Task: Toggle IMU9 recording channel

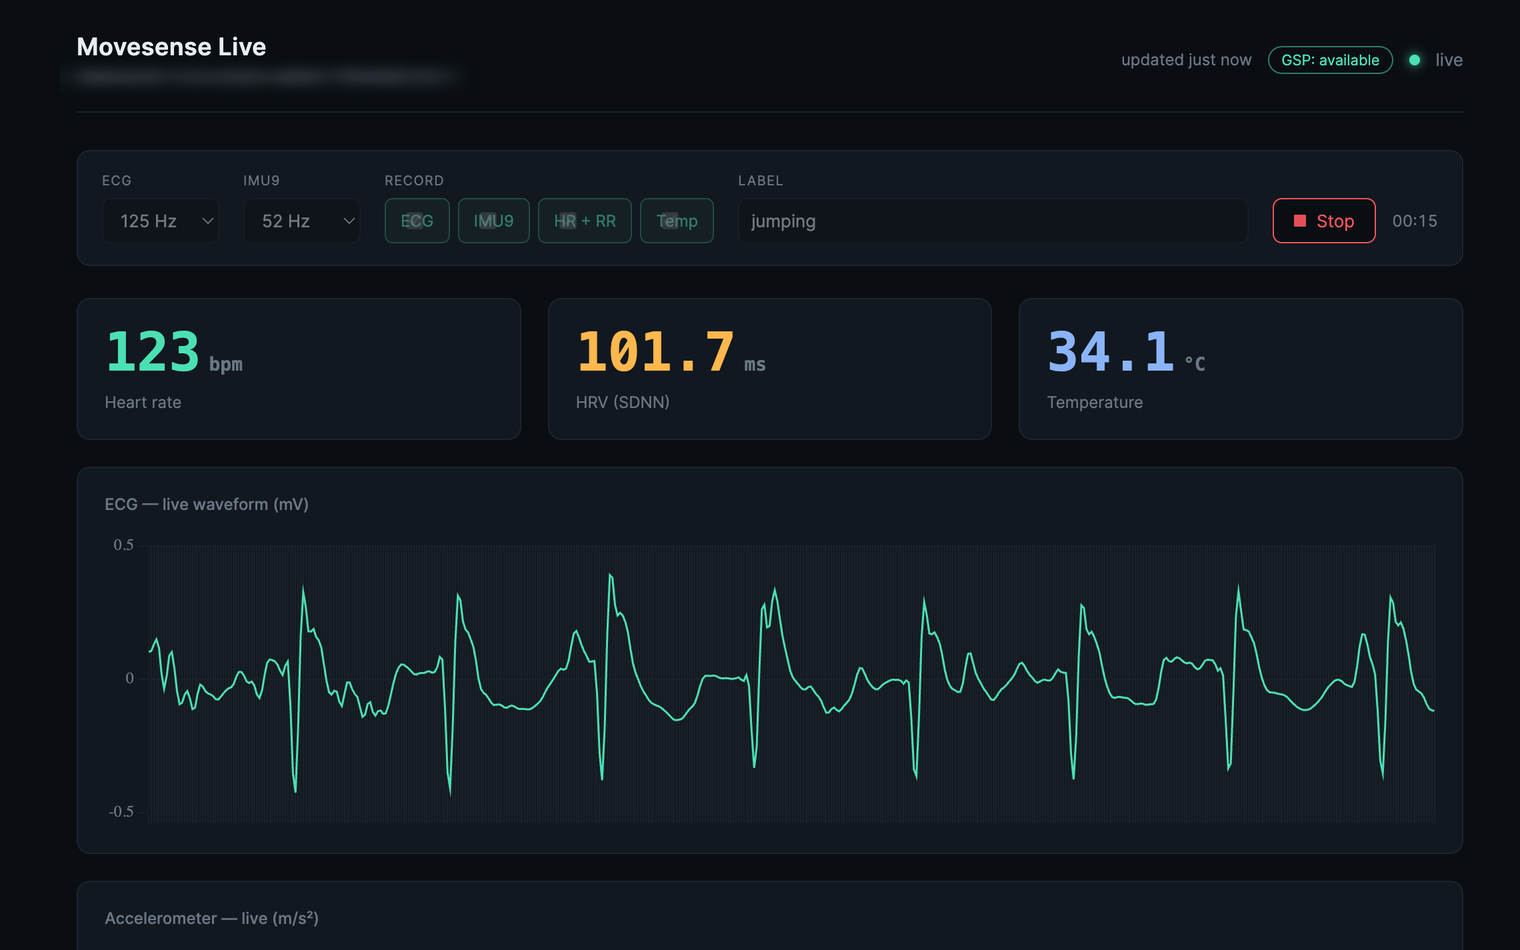Action: (494, 221)
